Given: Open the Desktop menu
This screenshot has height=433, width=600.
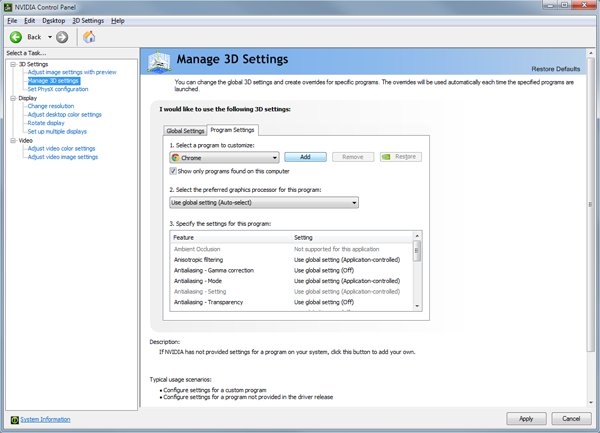Looking at the screenshot, I should point(54,21).
